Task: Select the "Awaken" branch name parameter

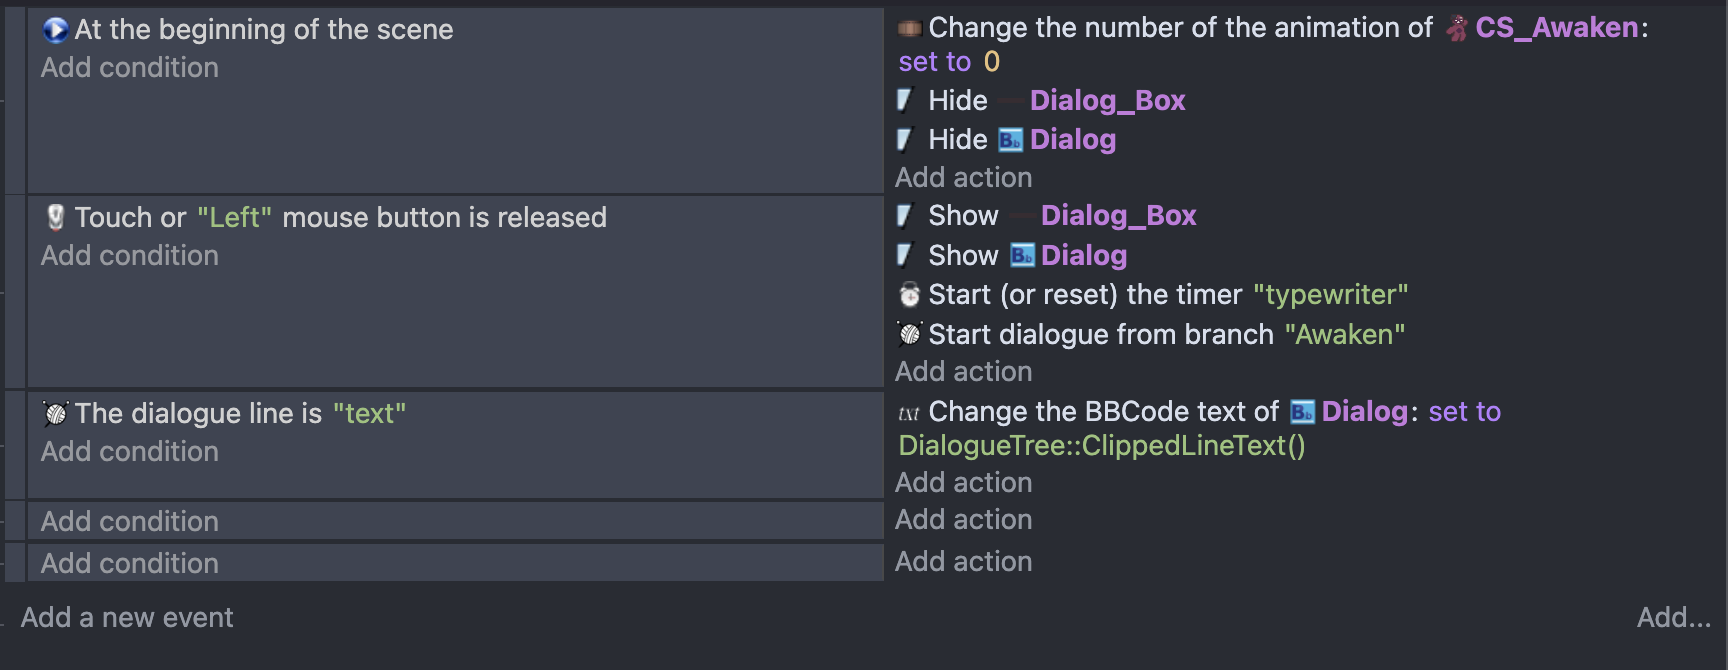Action: [x=1344, y=334]
